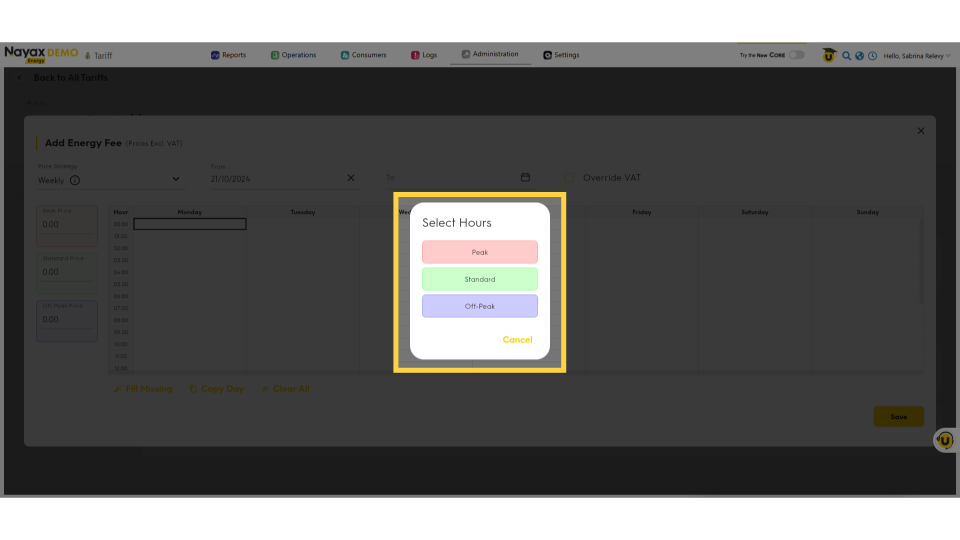Screen dimensions: 960x540
Task: Open the Consumers menu
Action: point(363,55)
